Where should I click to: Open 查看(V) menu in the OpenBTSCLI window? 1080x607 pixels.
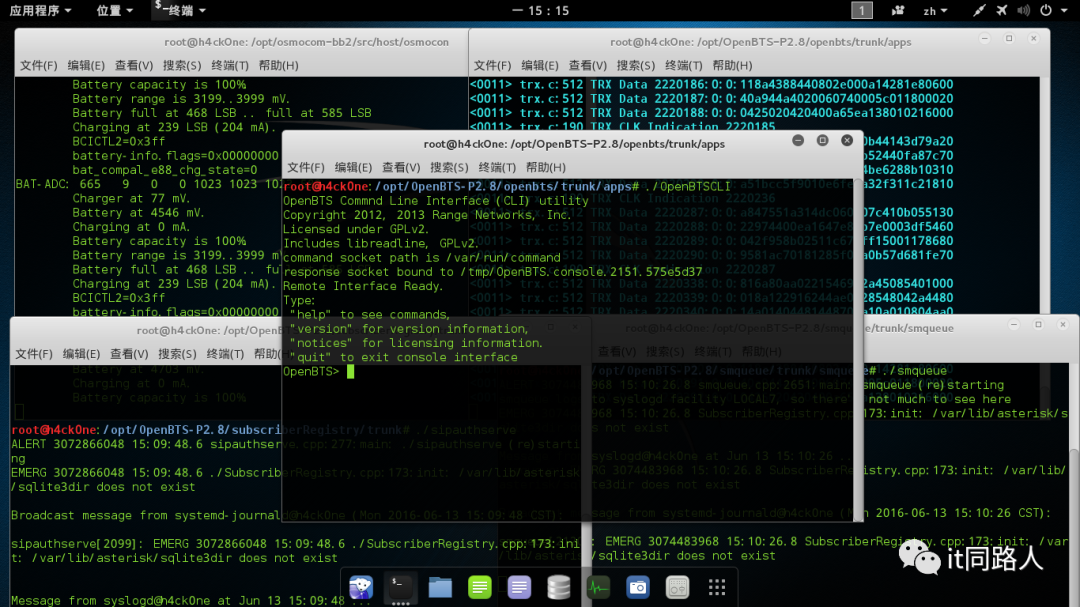coord(401,167)
